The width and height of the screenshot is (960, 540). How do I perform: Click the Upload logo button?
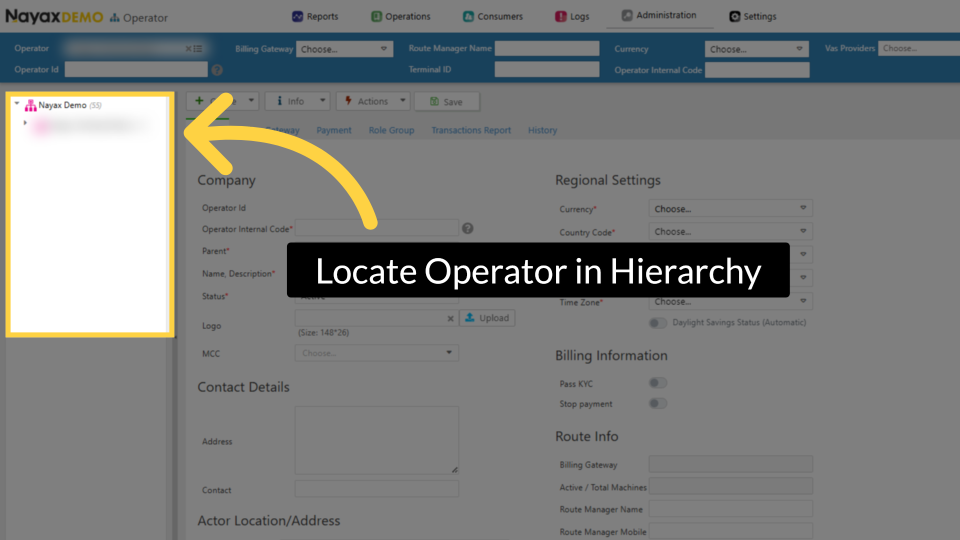[x=487, y=318]
